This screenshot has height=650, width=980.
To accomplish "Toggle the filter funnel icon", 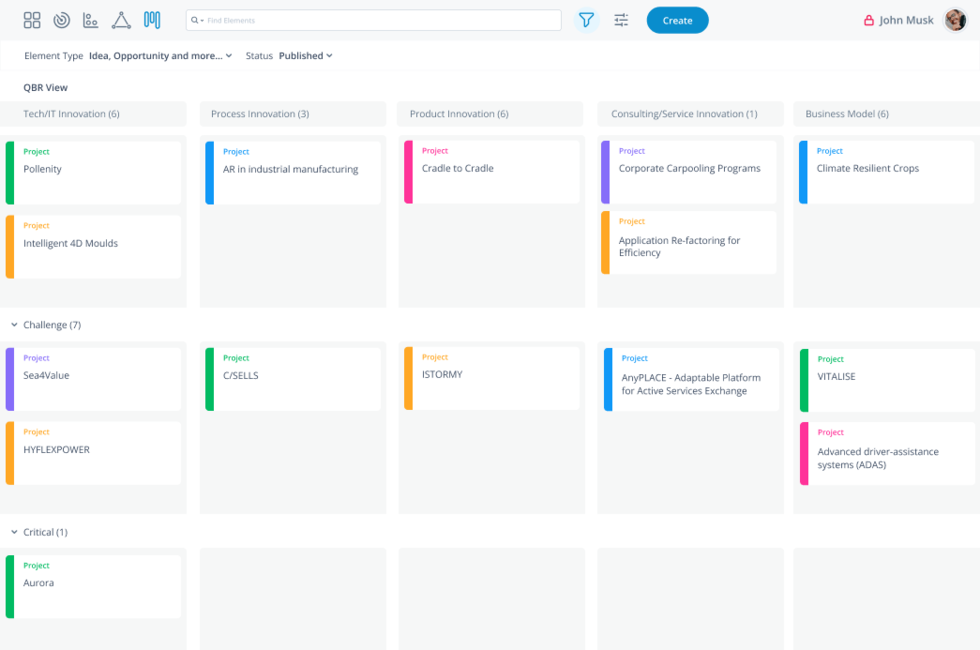I will (586, 21).
